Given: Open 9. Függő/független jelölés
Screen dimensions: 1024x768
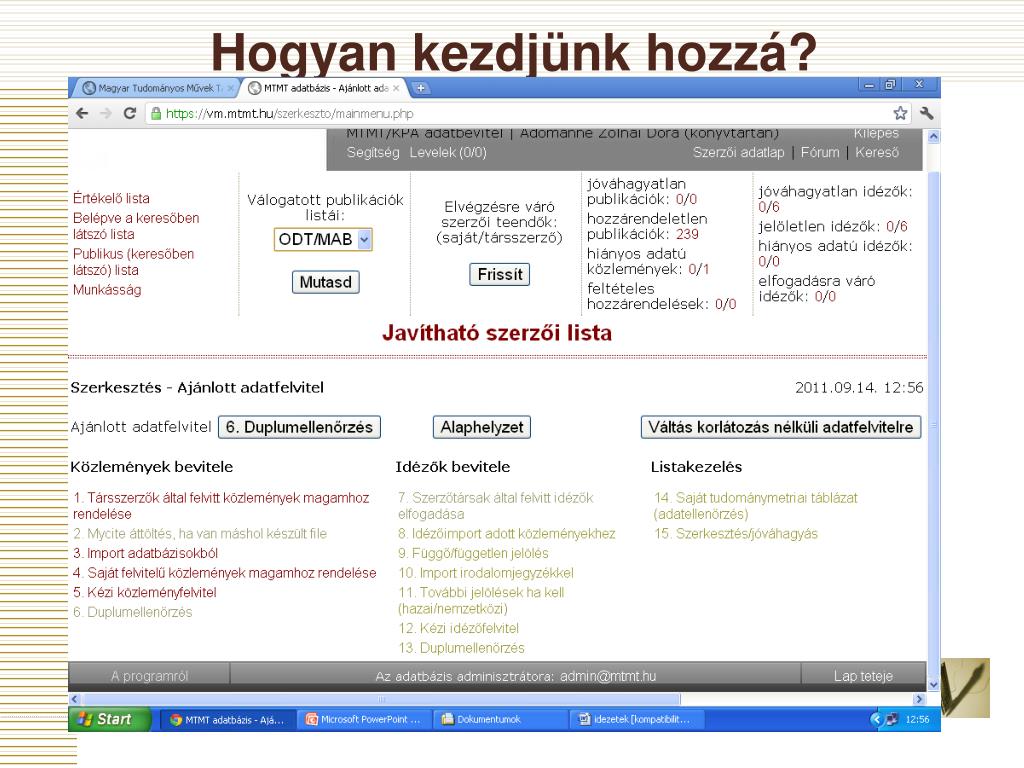Looking at the screenshot, I should click(x=473, y=553).
